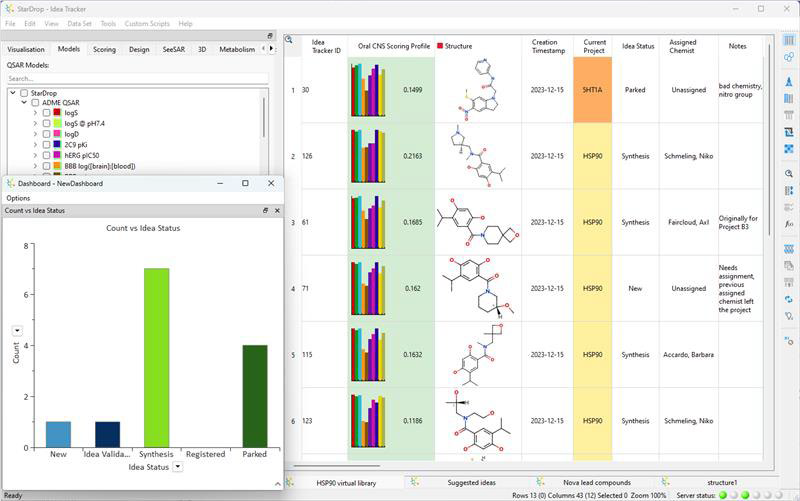Open the Idea Status x-axis dropdown
The width and height of the screenshot is (800, 501).
coord(177,466)
